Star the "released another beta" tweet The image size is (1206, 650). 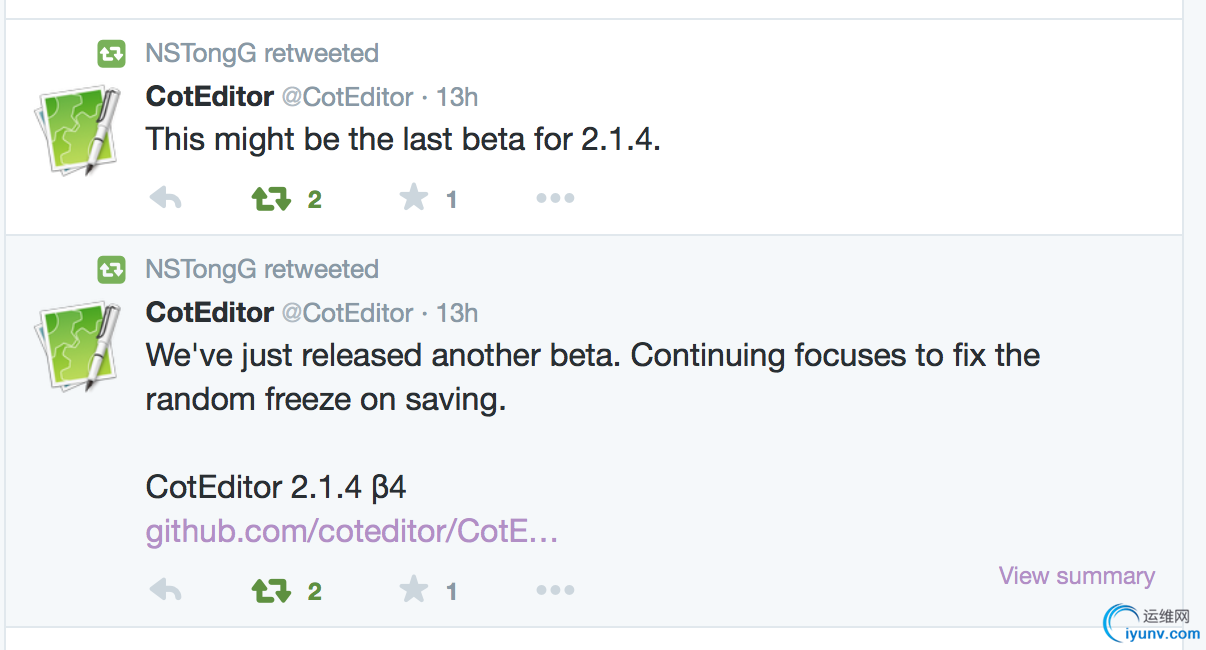coord(414,590)
